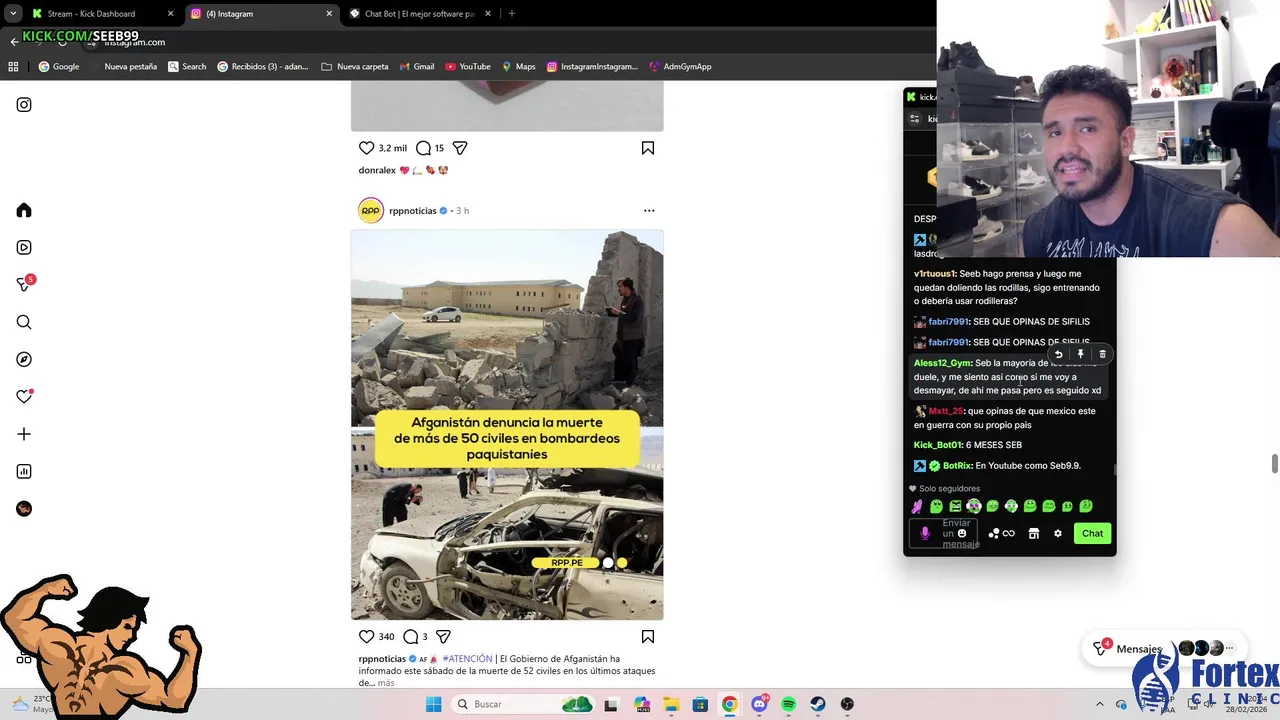Screen dimensions: 1280x720
Task: Open Maps bookmark
Action: pos(519,67)
